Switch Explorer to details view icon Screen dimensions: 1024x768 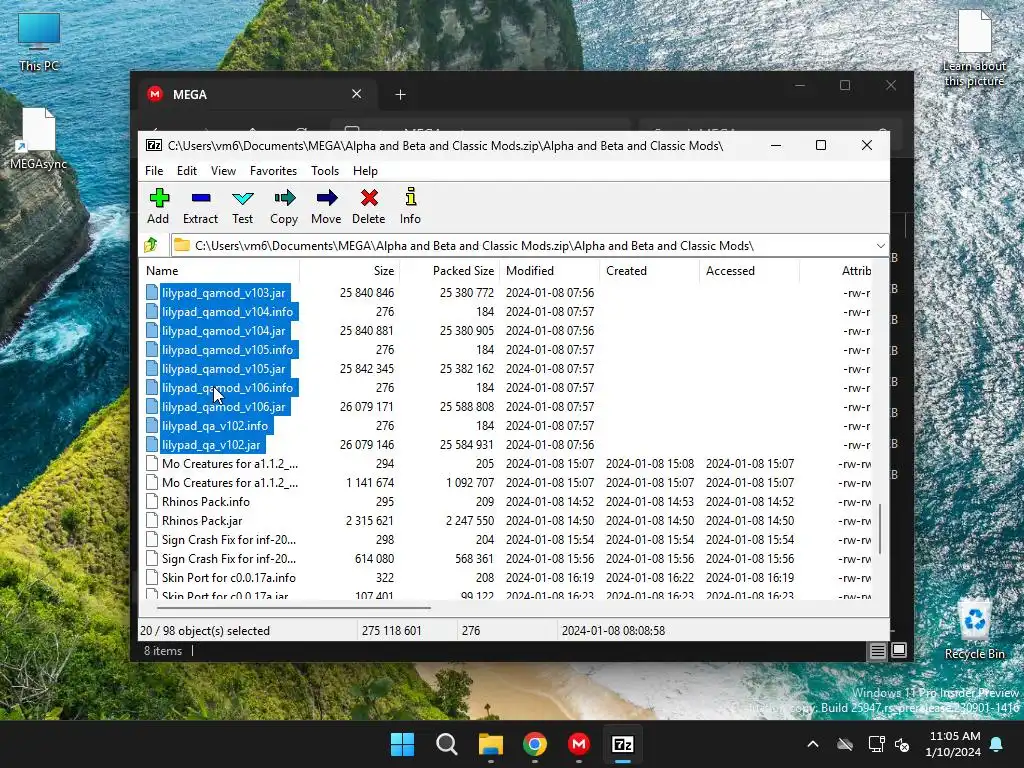(878, 650)
